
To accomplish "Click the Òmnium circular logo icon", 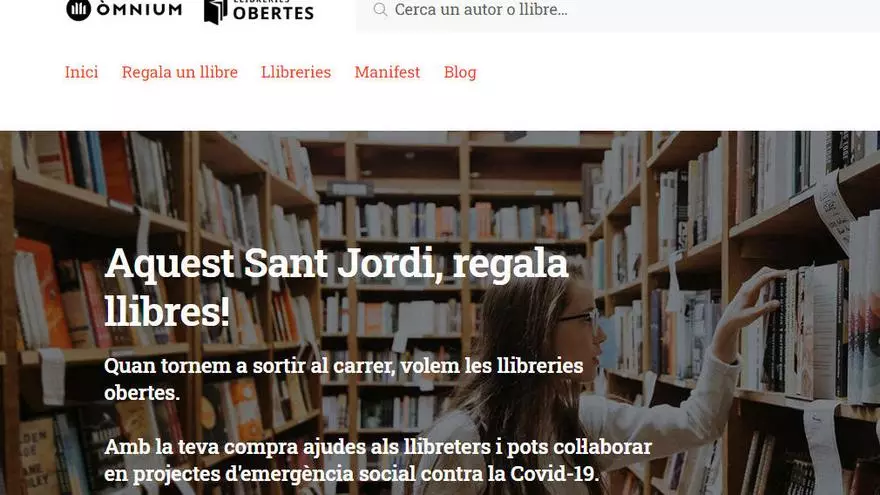I will tap(79, 10).
